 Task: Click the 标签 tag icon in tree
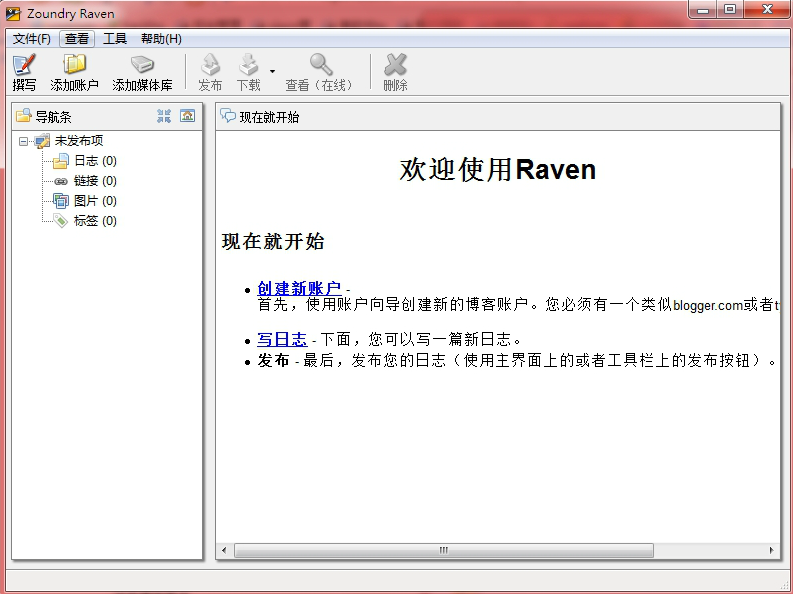pyautogui.click(x=61, y=221)
